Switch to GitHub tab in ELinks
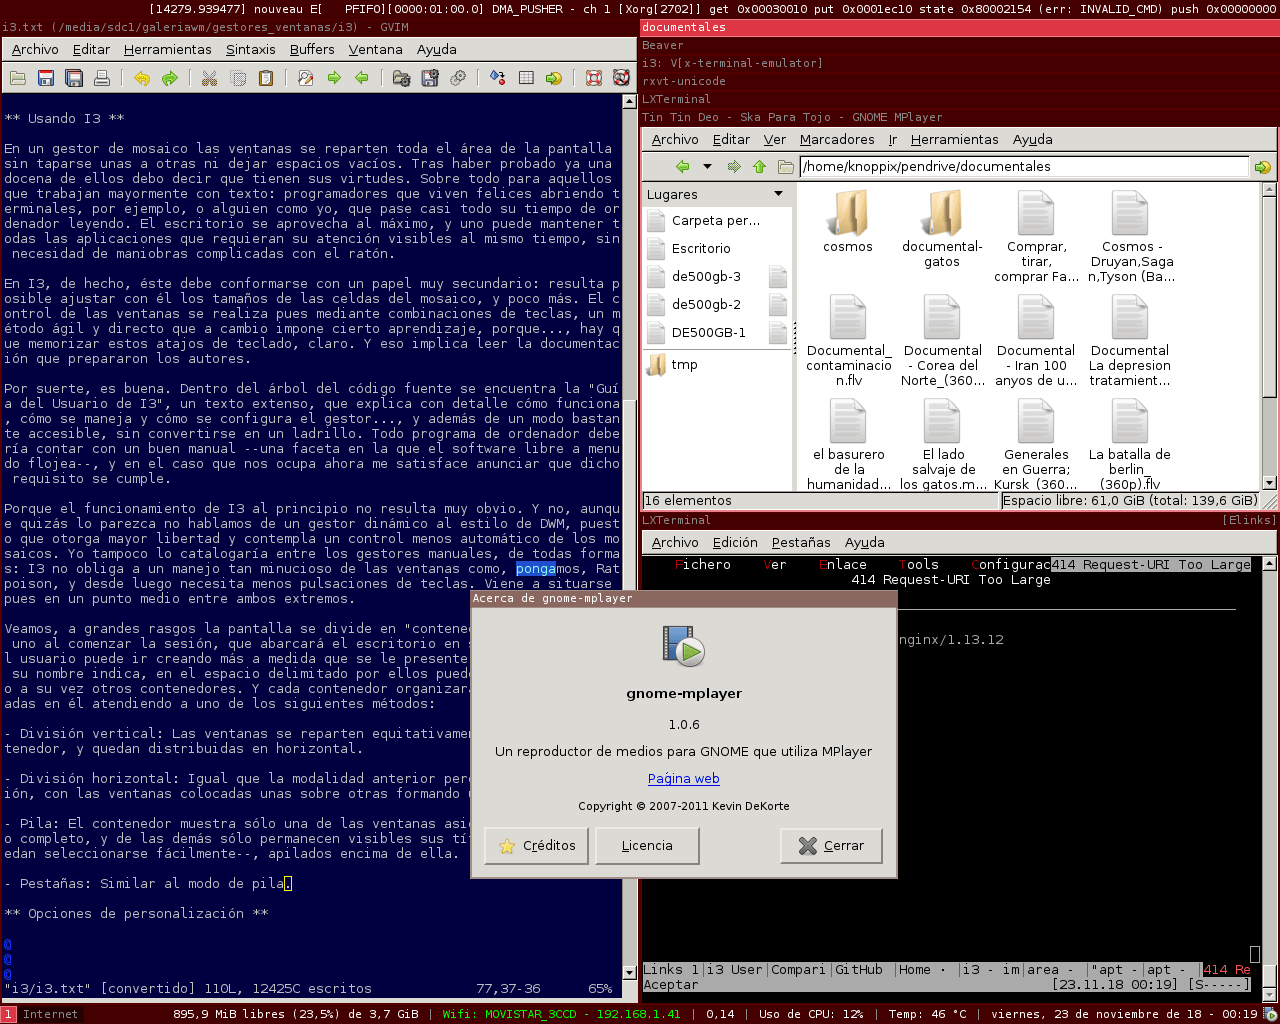Screen dimensions: 1280x1024 tap(859, 970)
